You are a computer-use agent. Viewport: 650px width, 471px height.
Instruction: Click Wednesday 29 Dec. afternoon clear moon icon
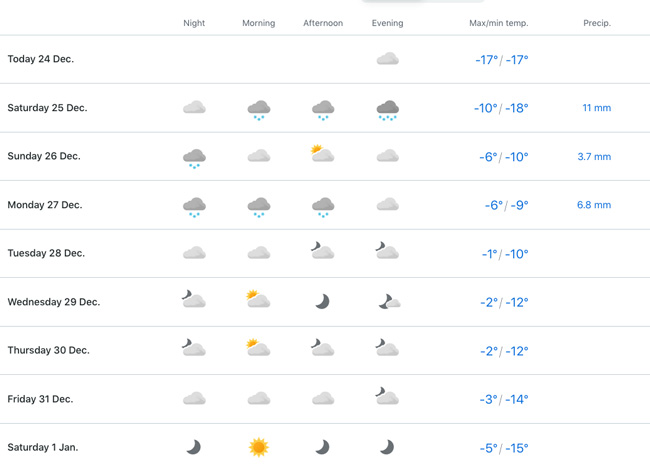click(x=323, y=301)
